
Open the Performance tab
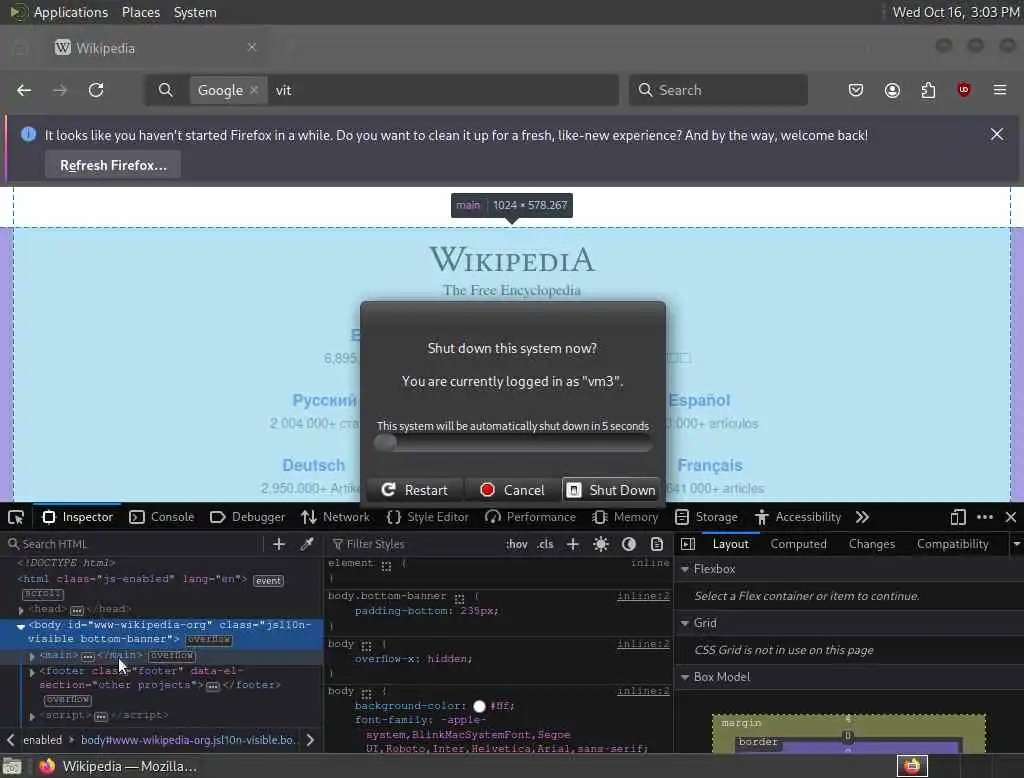point(530,517)
